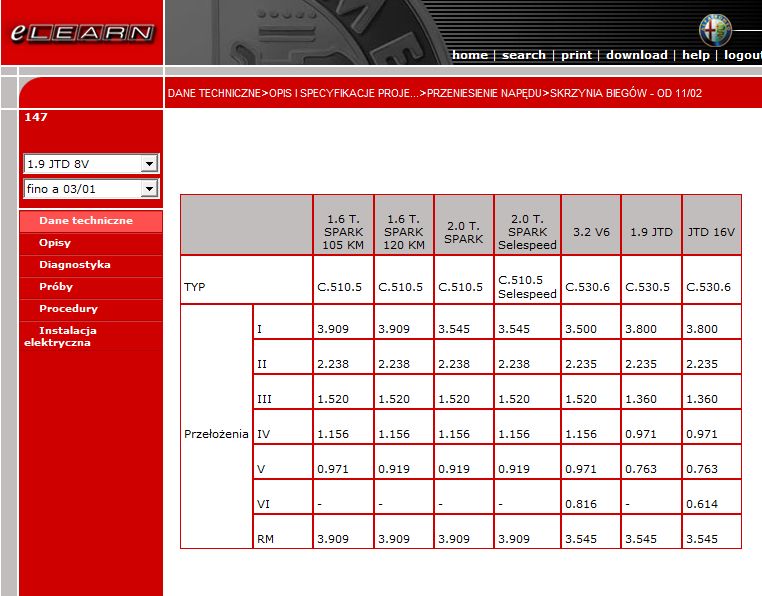
Task: Open the fino a 03/01 date dropdown arrow
Action: tap(149, 189)
